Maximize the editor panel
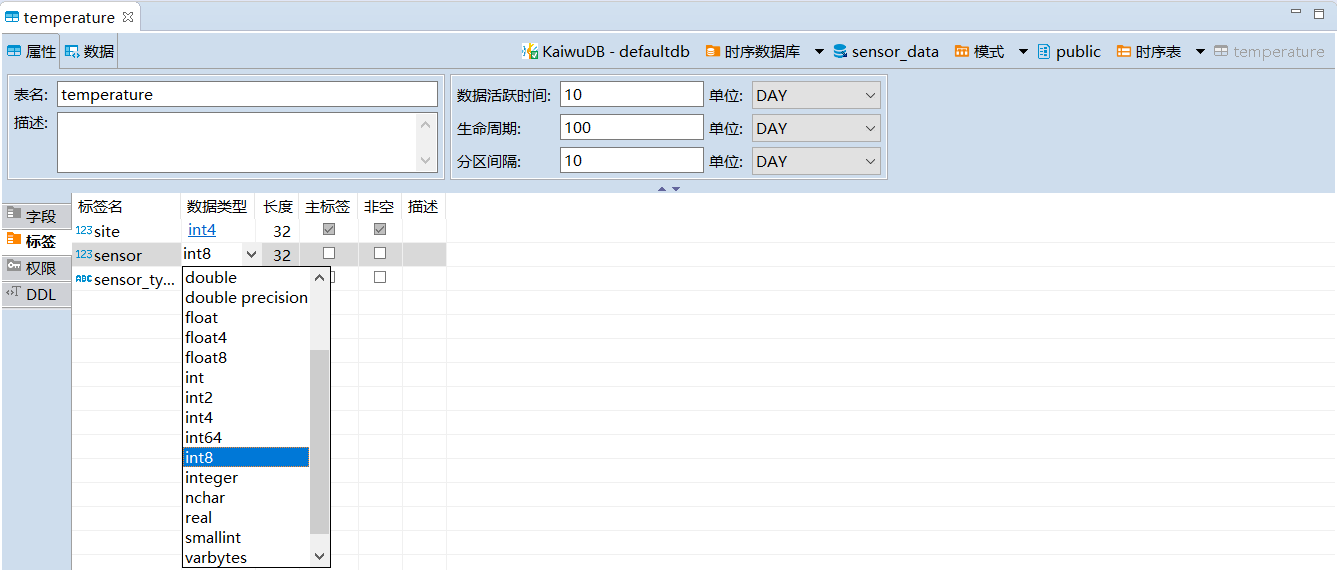 point(1318,13)
